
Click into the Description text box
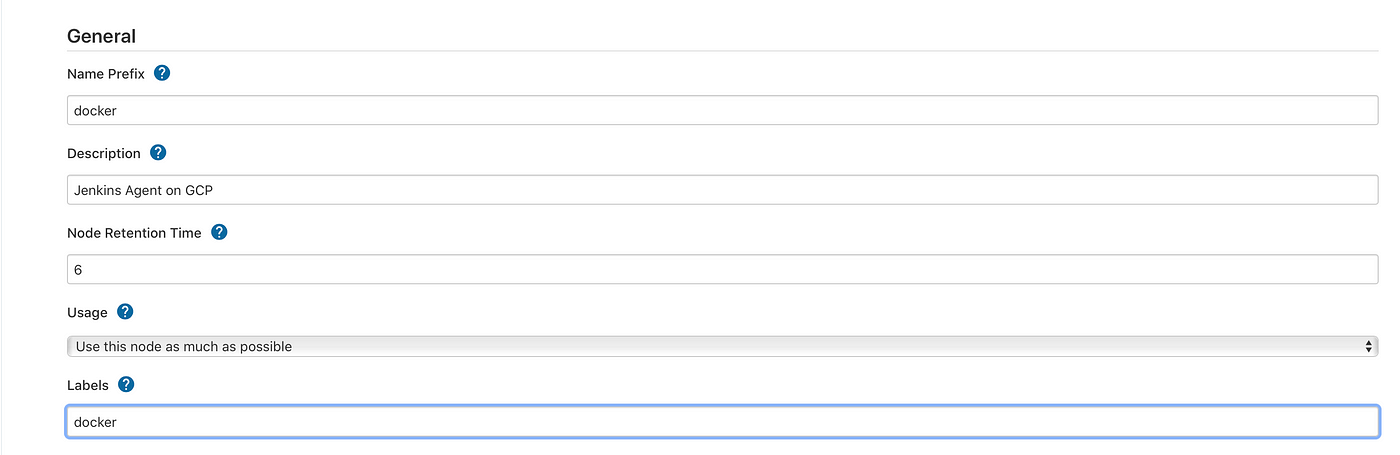[x=722, y=190]
